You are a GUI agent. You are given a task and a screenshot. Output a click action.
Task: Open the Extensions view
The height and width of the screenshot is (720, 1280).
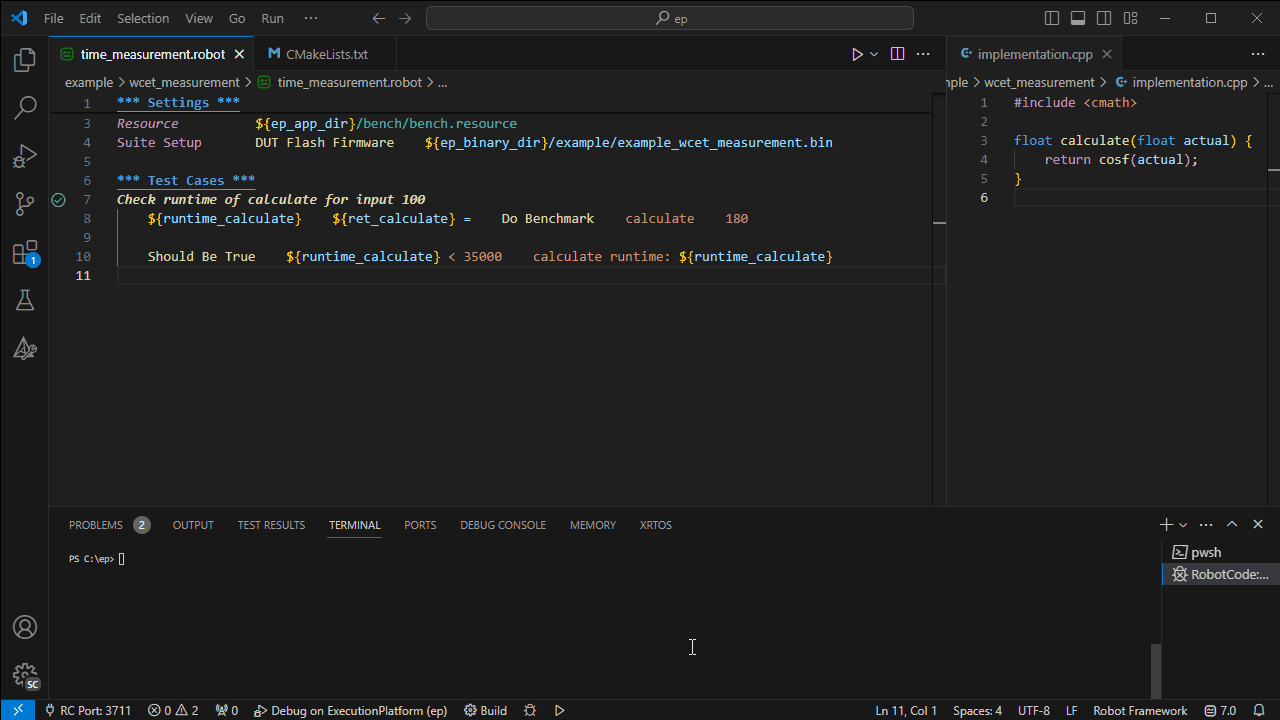(25, 252)
